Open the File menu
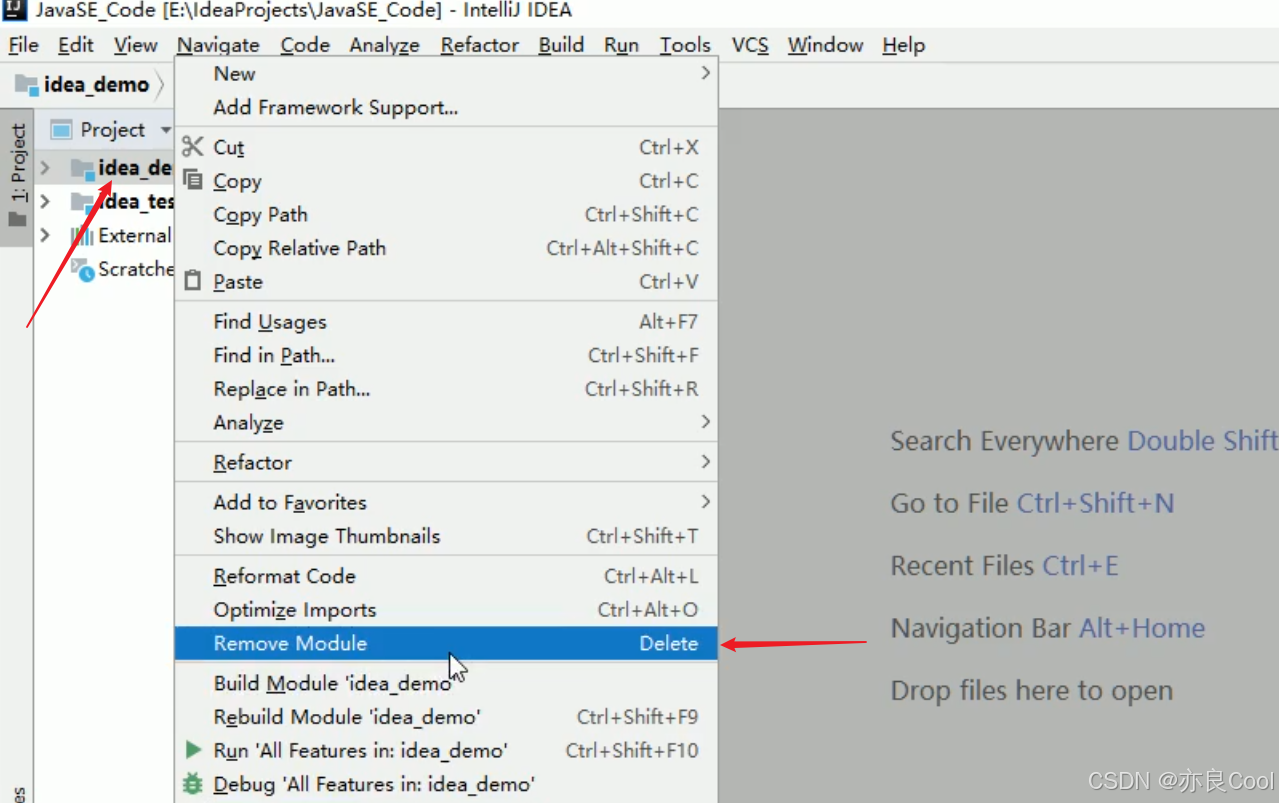 23,45
